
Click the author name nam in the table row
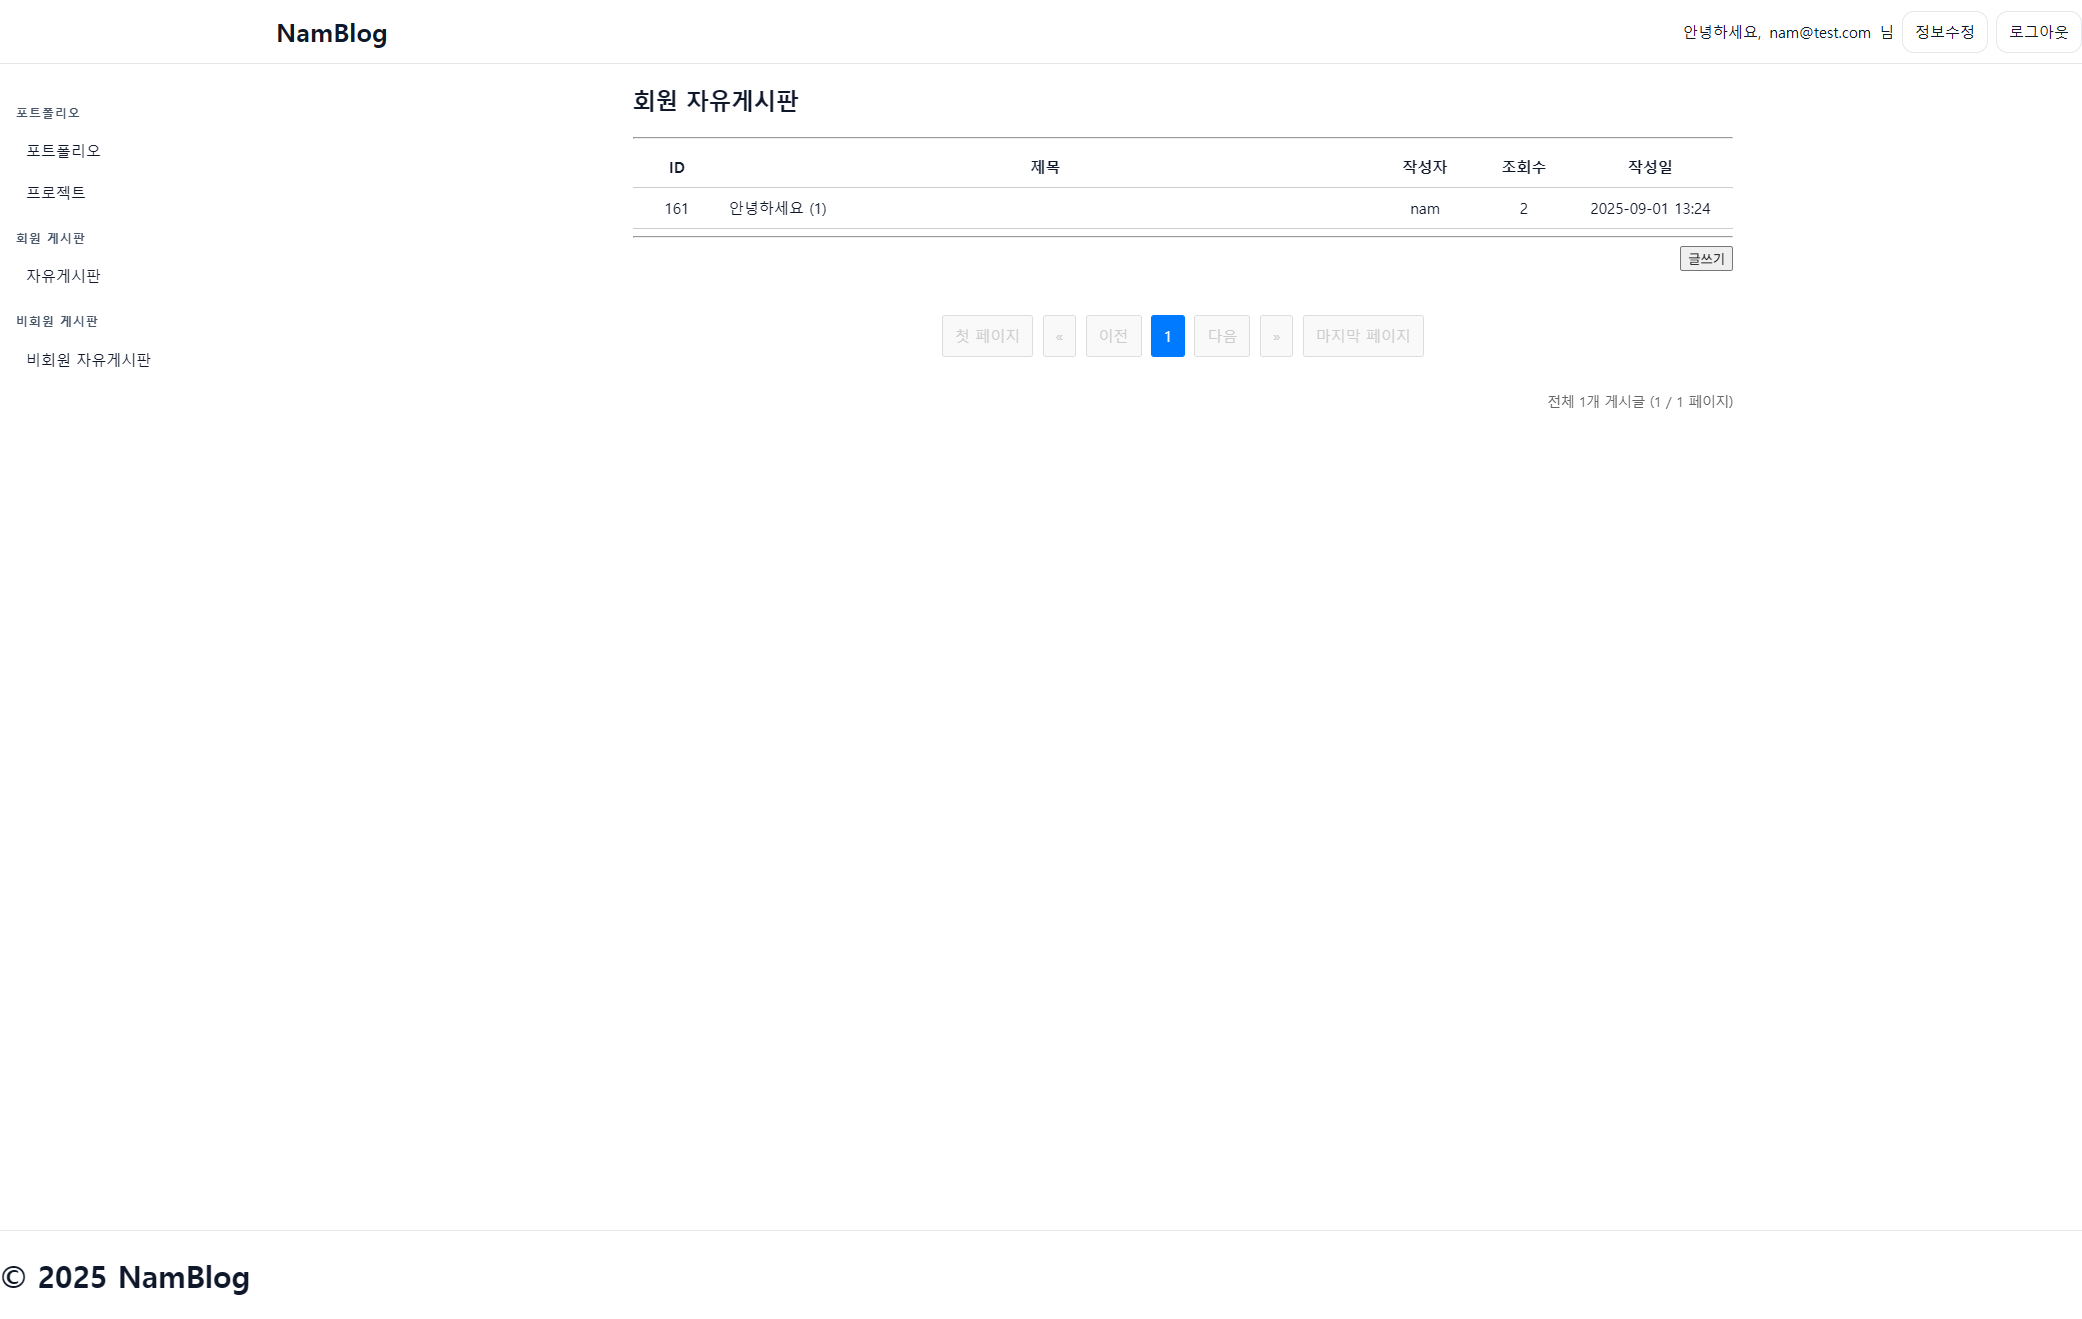click(1424, 209)
